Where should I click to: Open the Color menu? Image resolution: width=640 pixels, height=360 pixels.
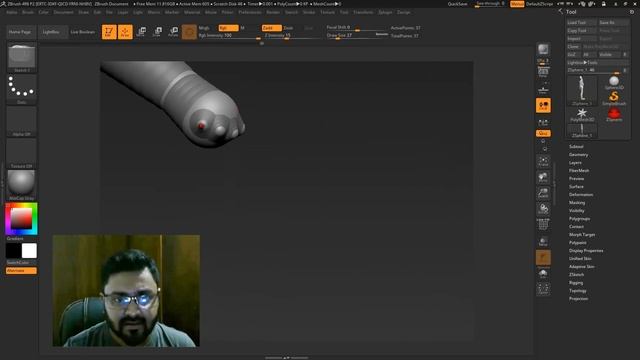[43, 12]
